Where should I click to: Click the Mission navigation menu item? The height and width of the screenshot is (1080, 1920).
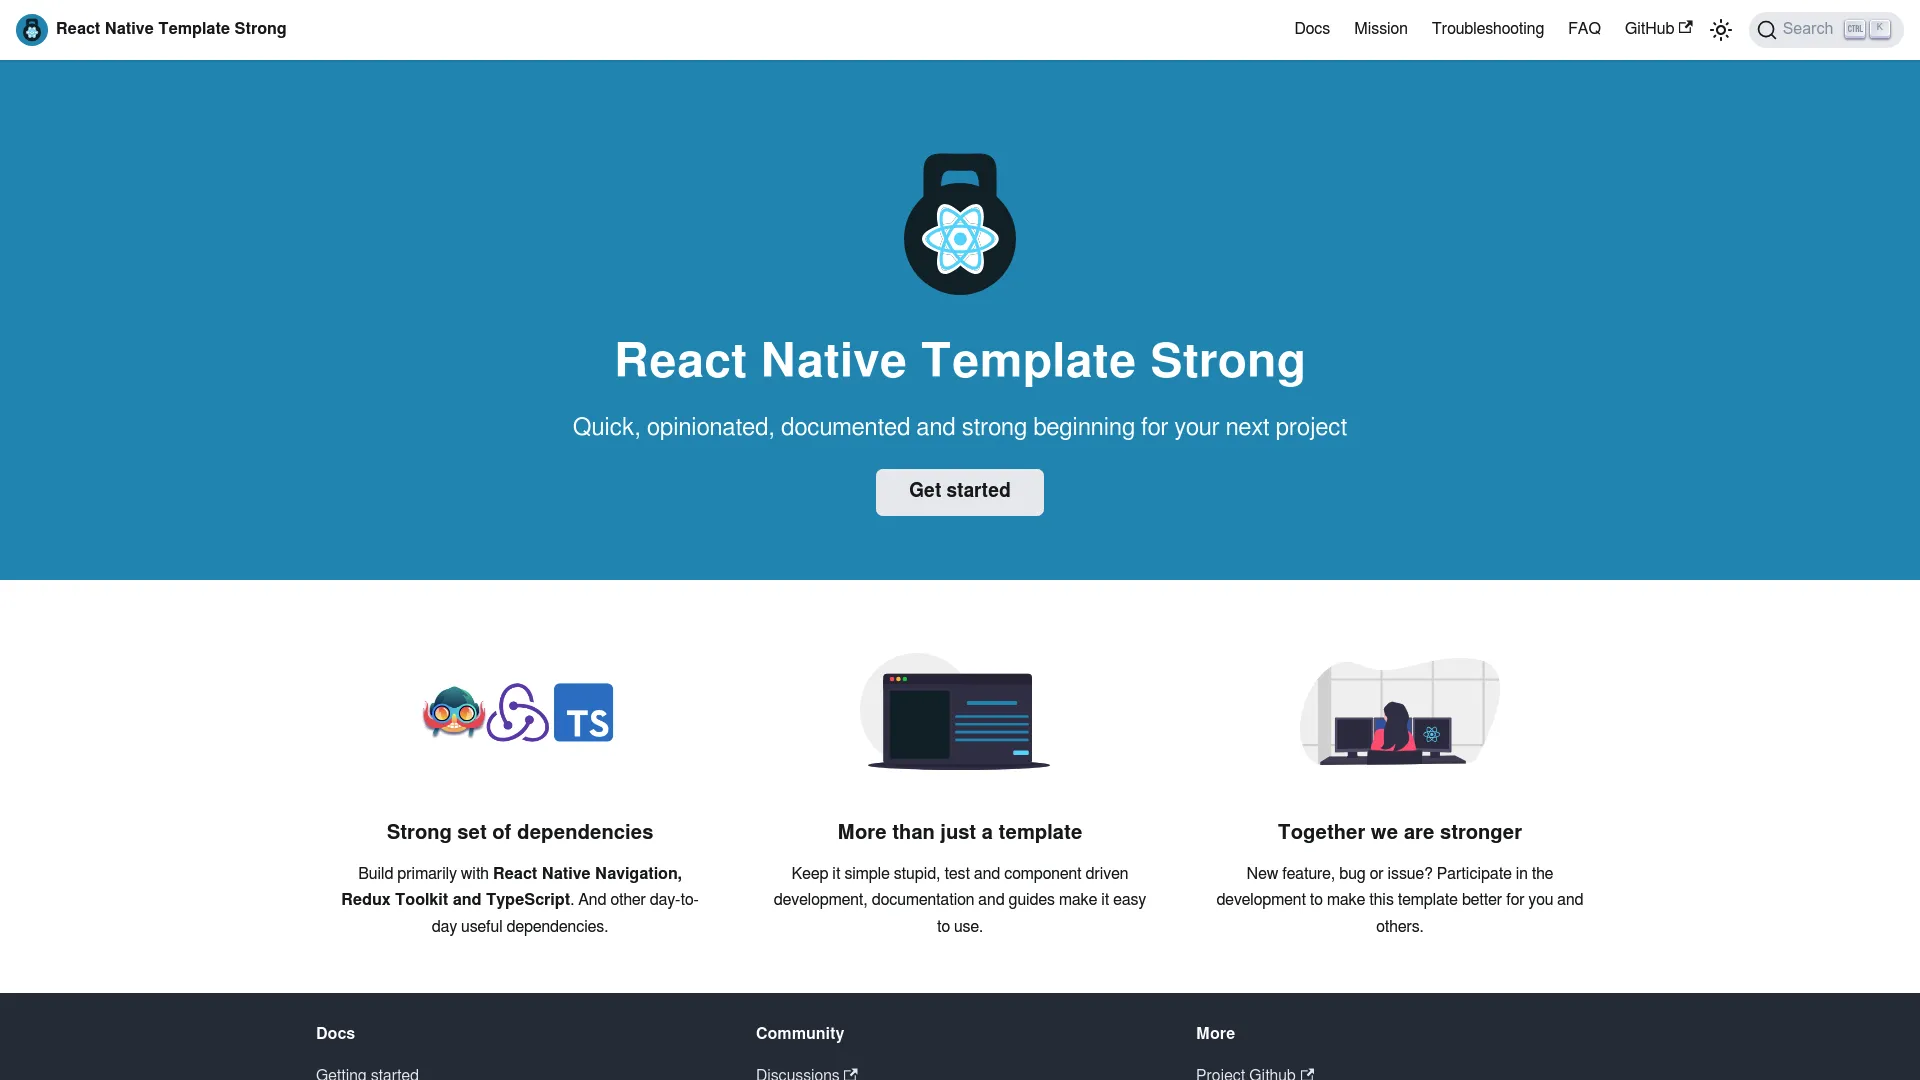pos(1381,28)
